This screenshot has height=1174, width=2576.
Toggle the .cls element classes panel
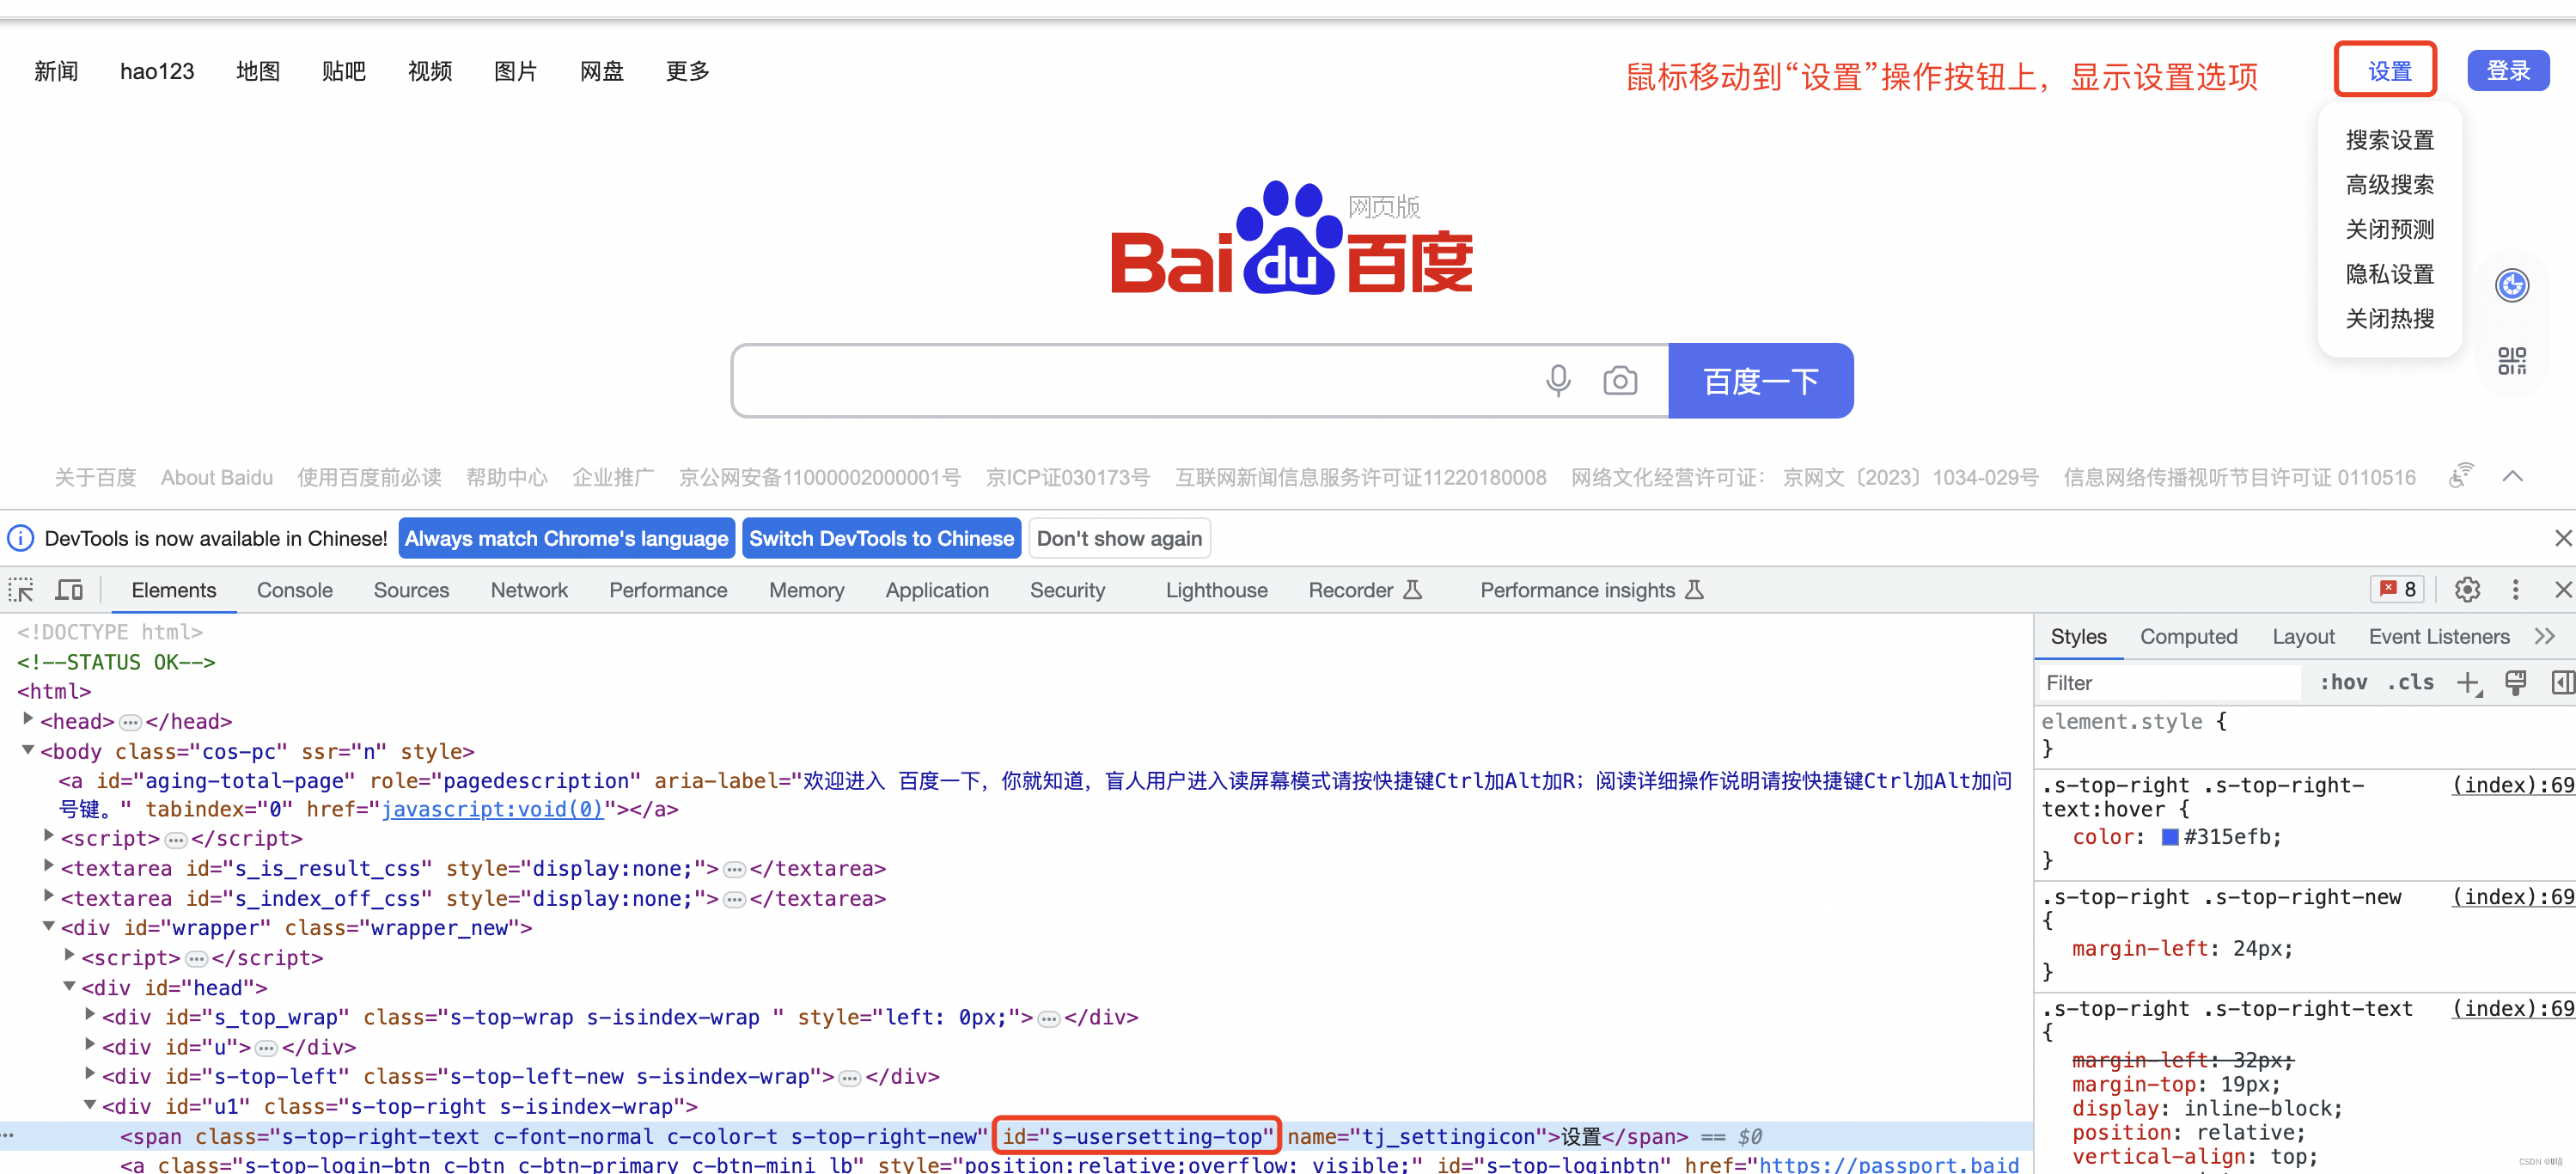(2410, 683)
